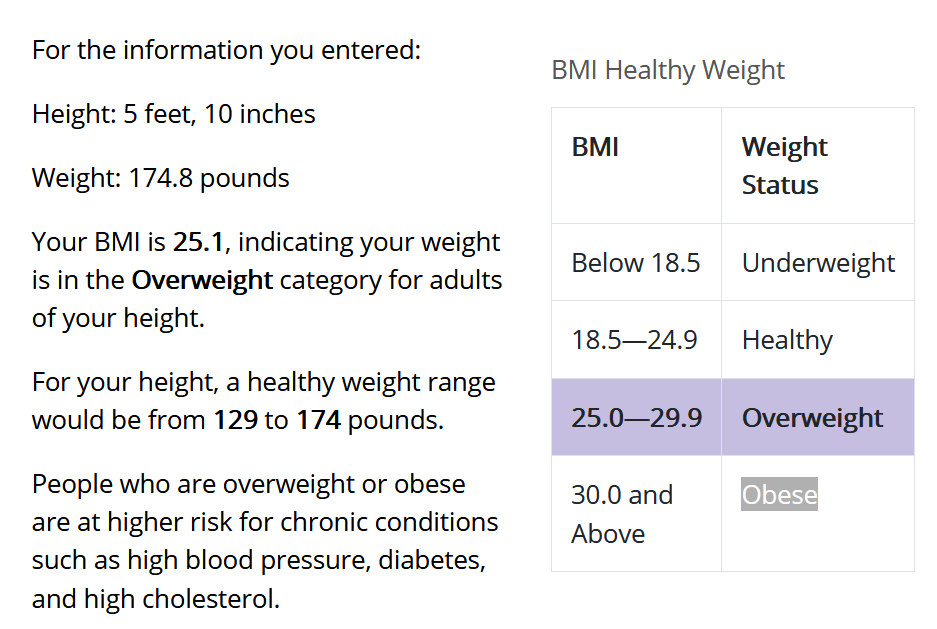The image size is (937, 629).
Task: Click the gray-highlighted Obese text
Action: coord(779,495)
